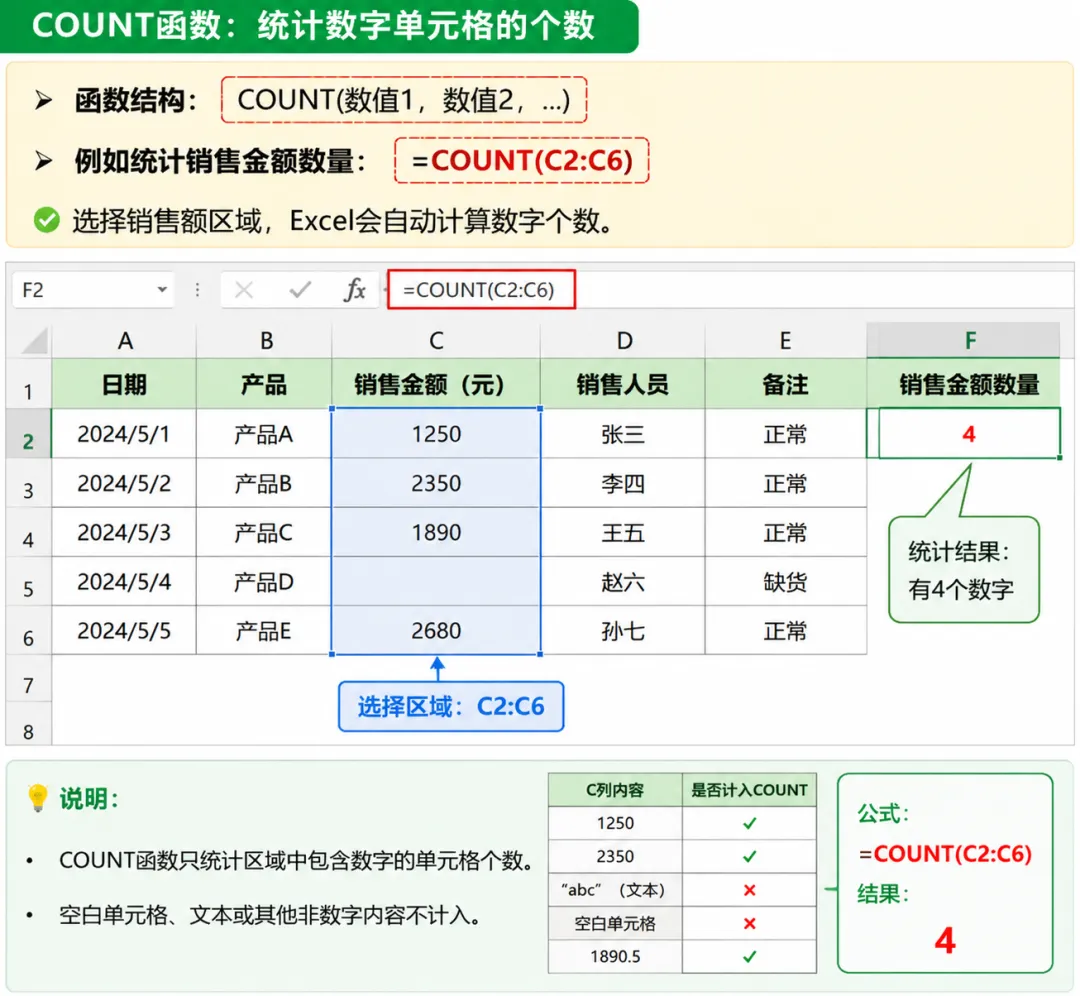Click salesperson cell 赵六

[623, 582]
